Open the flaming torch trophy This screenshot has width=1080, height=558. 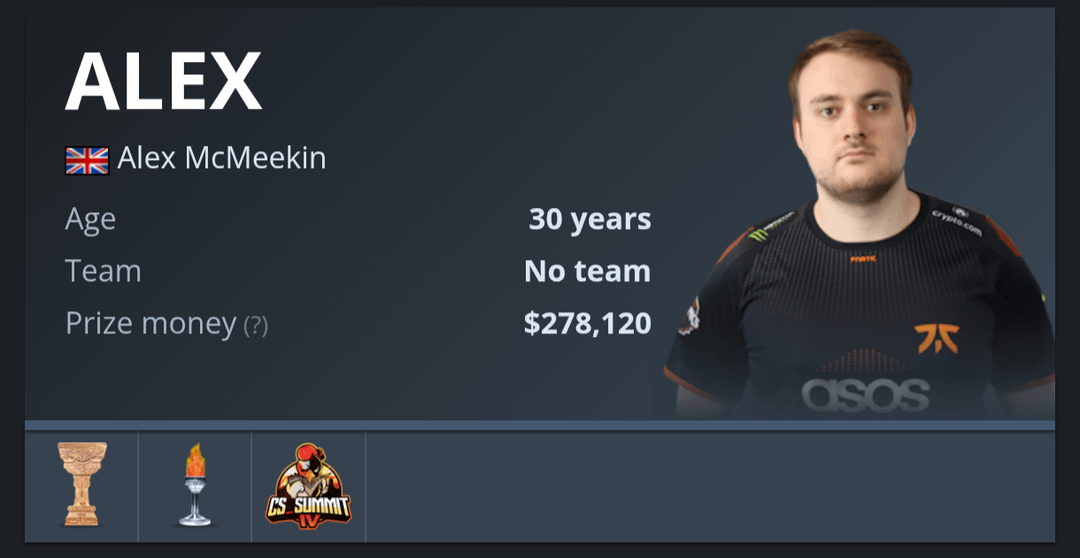tap(195, 485)
